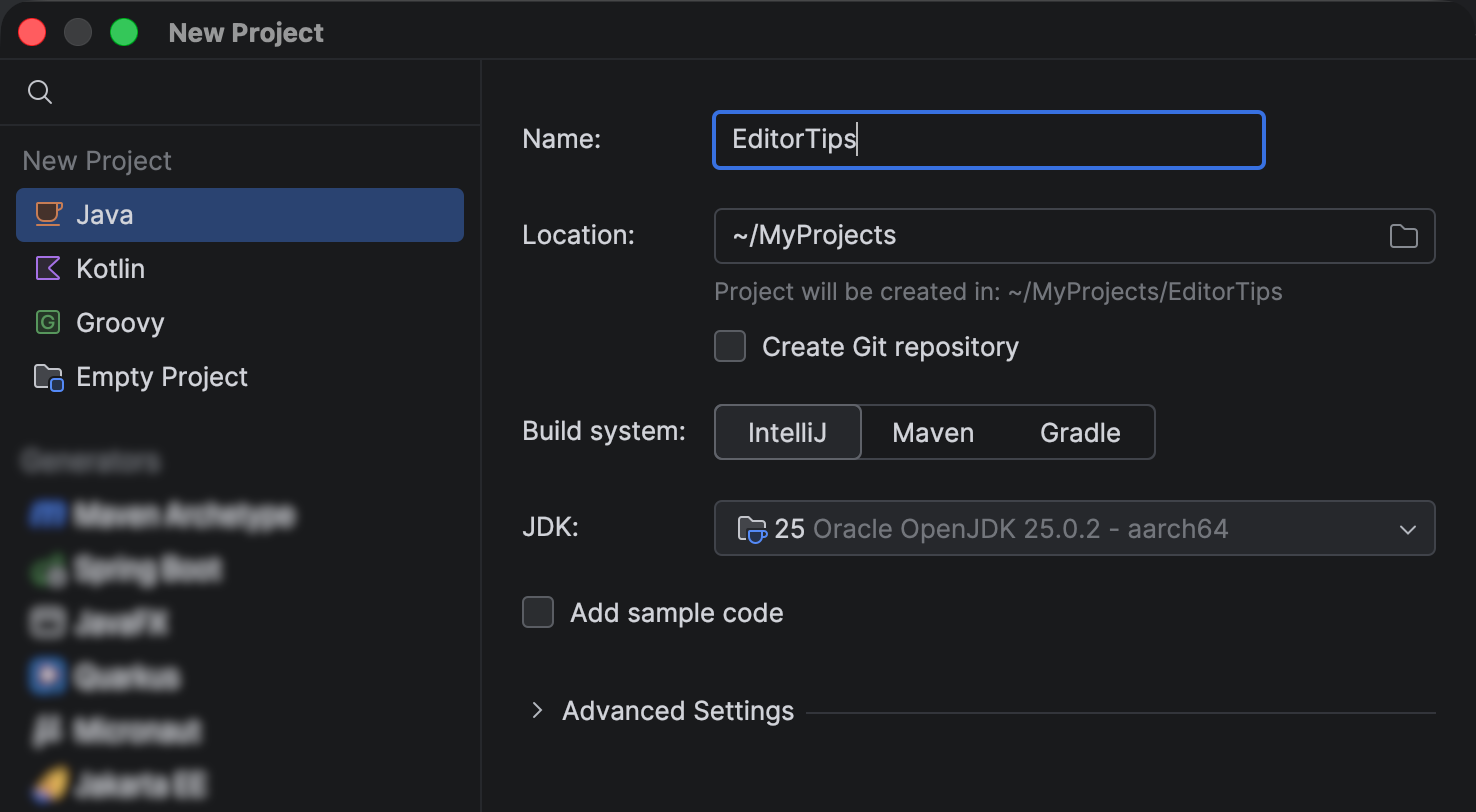This screenshot has height=812, width=1476.
Task: Click the Location: label
Action: (579, 235)
